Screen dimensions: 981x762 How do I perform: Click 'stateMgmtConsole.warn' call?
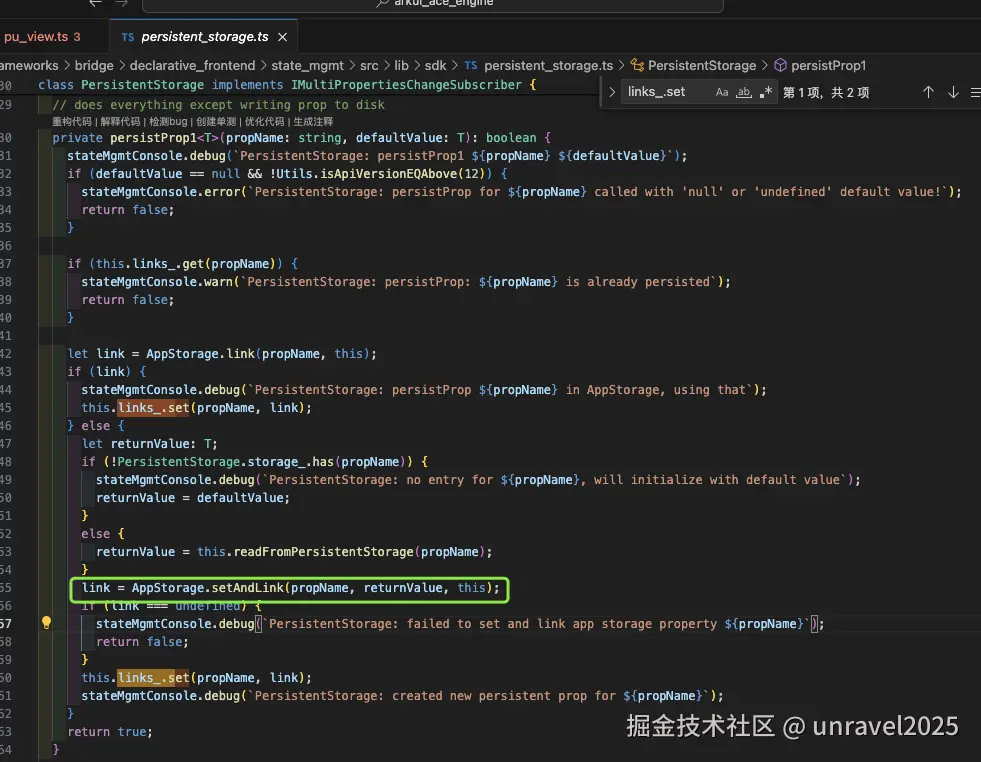click(157, 282)
